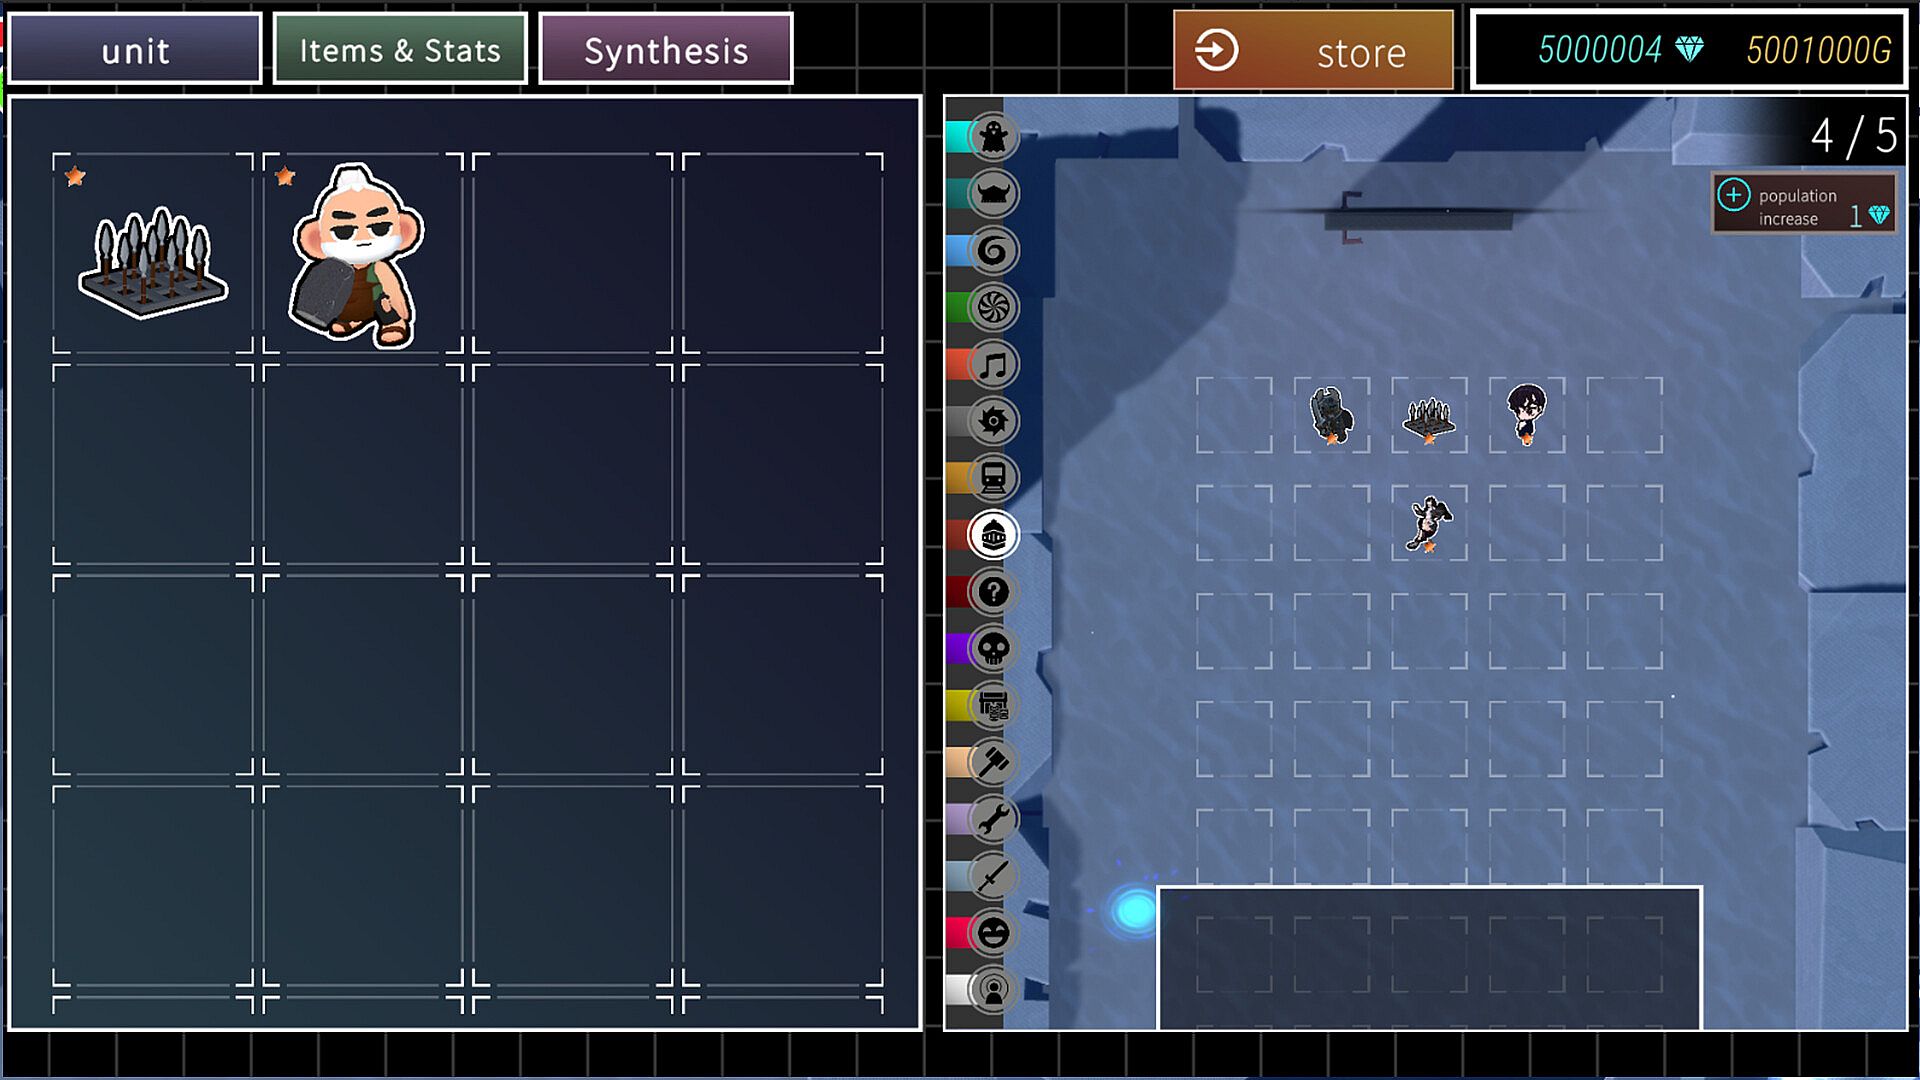Switch to Items & Stats tab

click(x=400, y=50)
